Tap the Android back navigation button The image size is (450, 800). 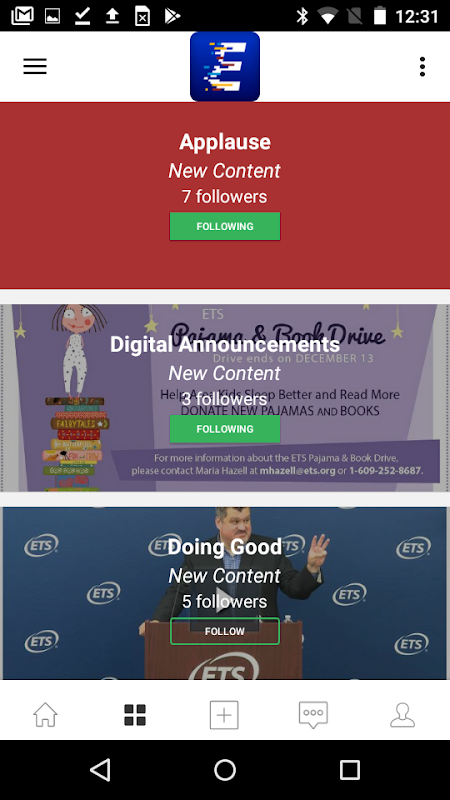[x=100, y=769]
